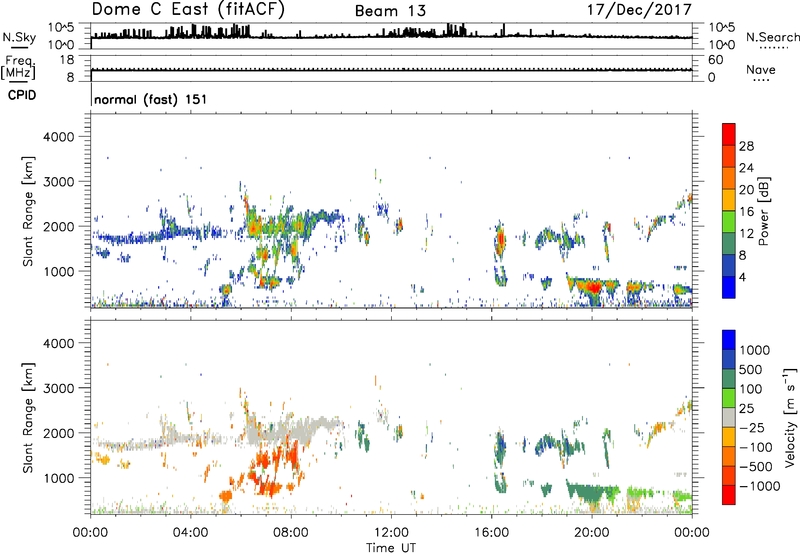The image size is (800, 554).
Task: Click the 'Freq. [MHz]' label
Action: (x=18, y=67)
